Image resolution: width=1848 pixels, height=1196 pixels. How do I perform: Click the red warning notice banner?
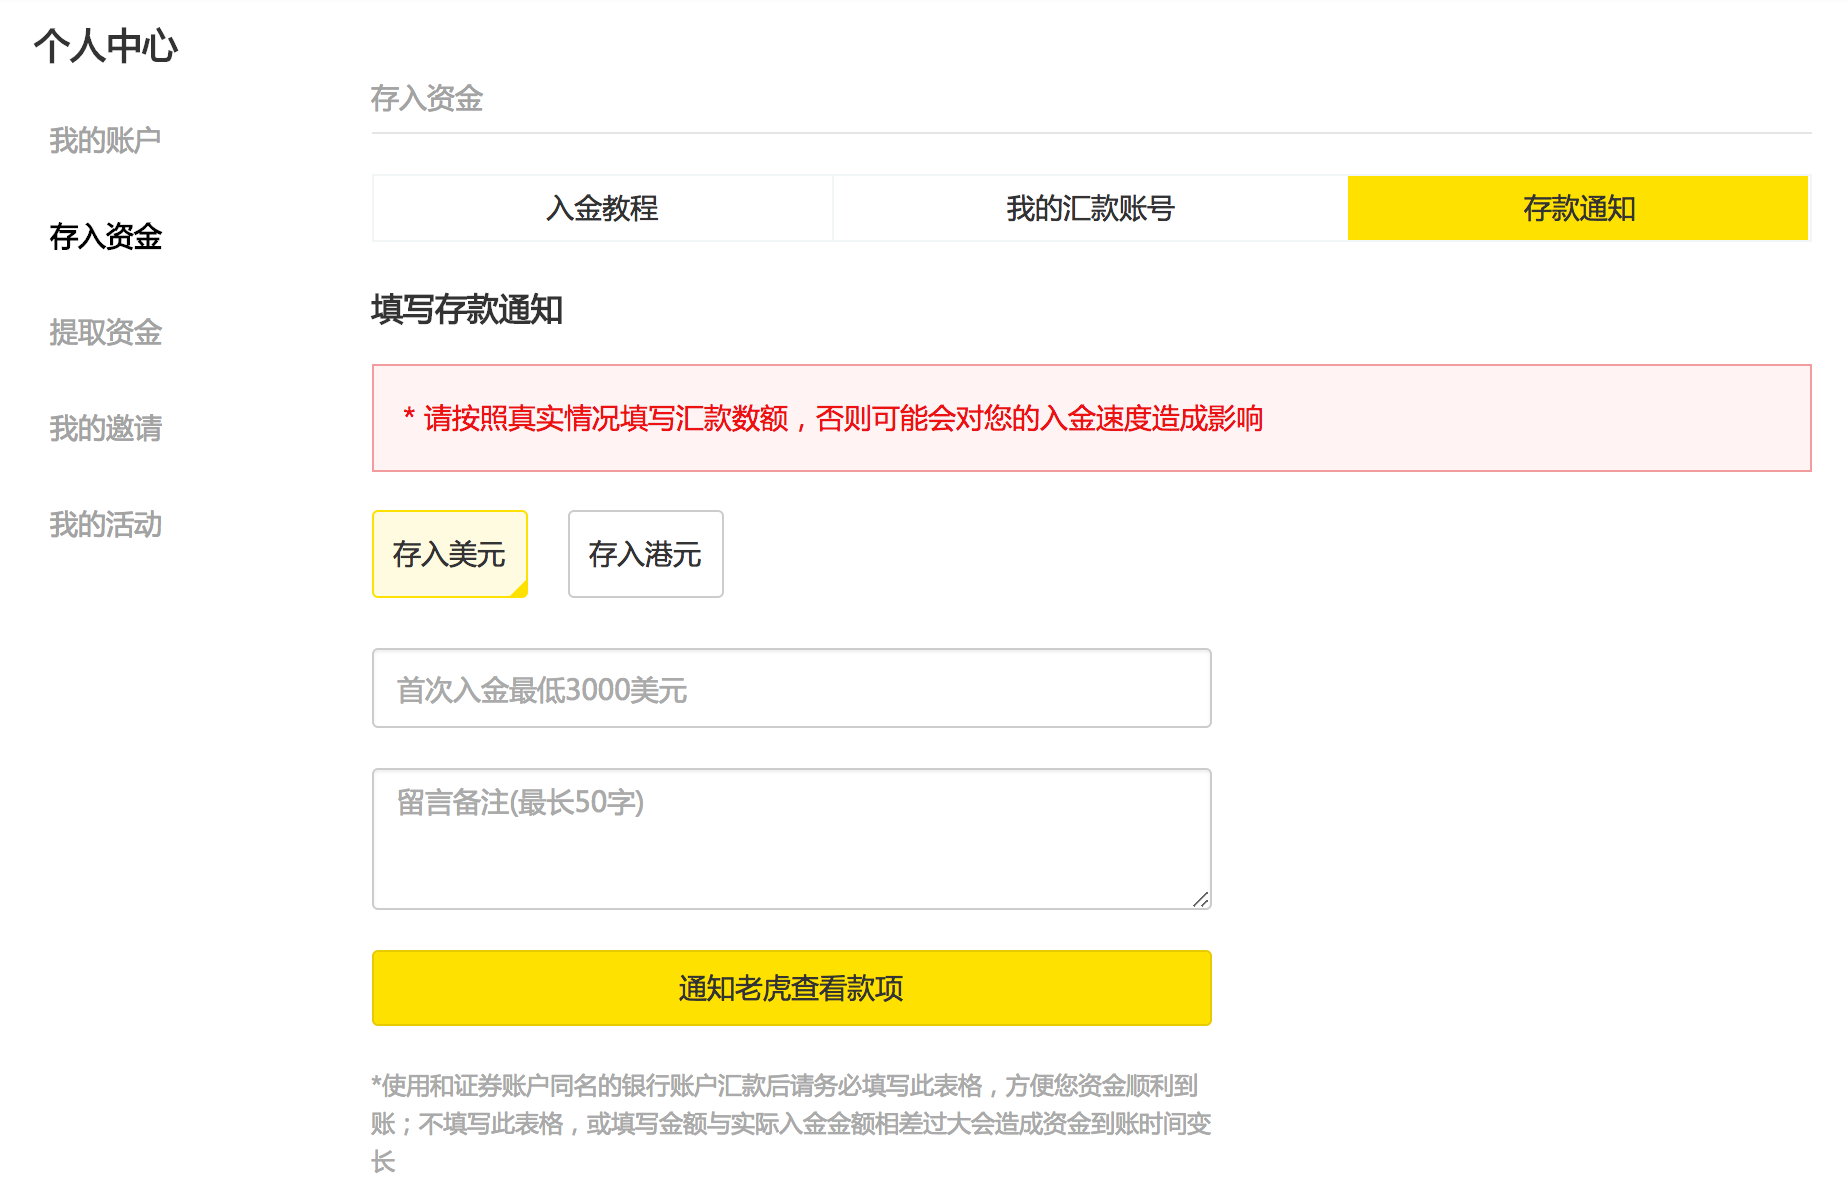tap(1091, 418)
